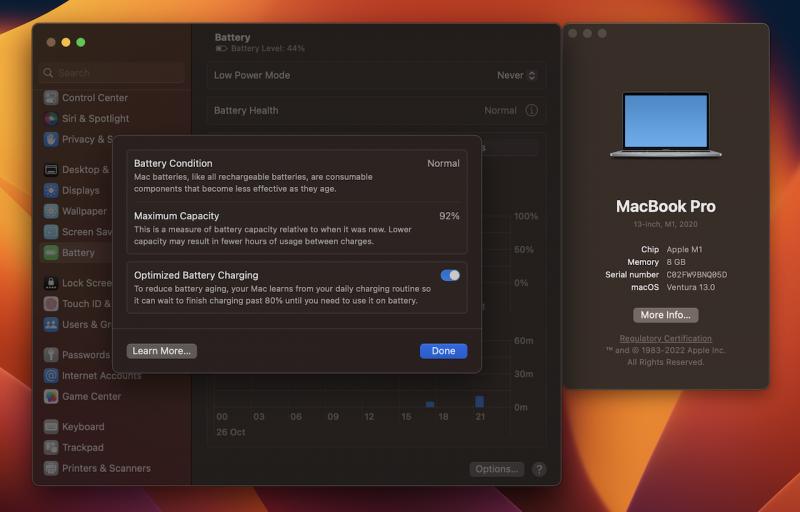Image resolution: width=800 pixels, height=512 pixels.
Task: Open the Regulatory Certification link
Action: click(665, 339)
